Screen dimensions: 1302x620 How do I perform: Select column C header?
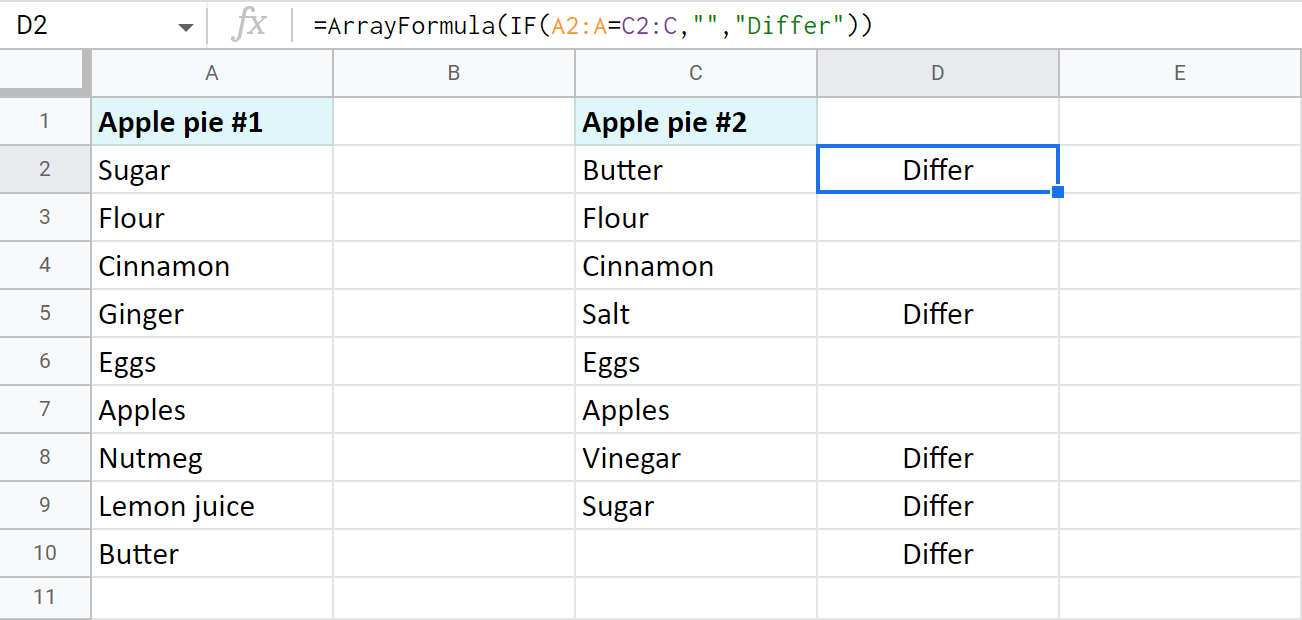point(696,73)
